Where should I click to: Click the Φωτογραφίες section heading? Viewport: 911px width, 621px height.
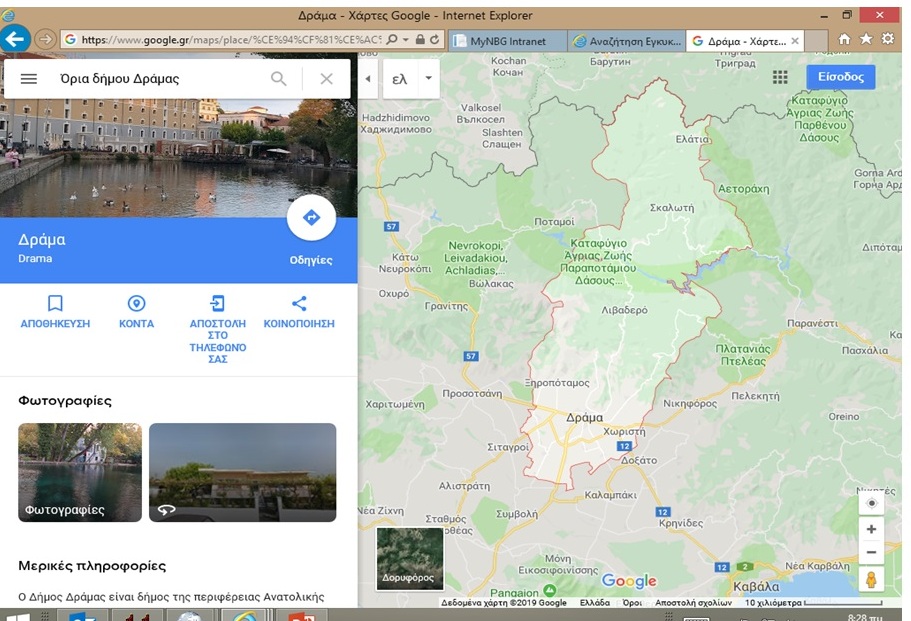coord(65,400)
